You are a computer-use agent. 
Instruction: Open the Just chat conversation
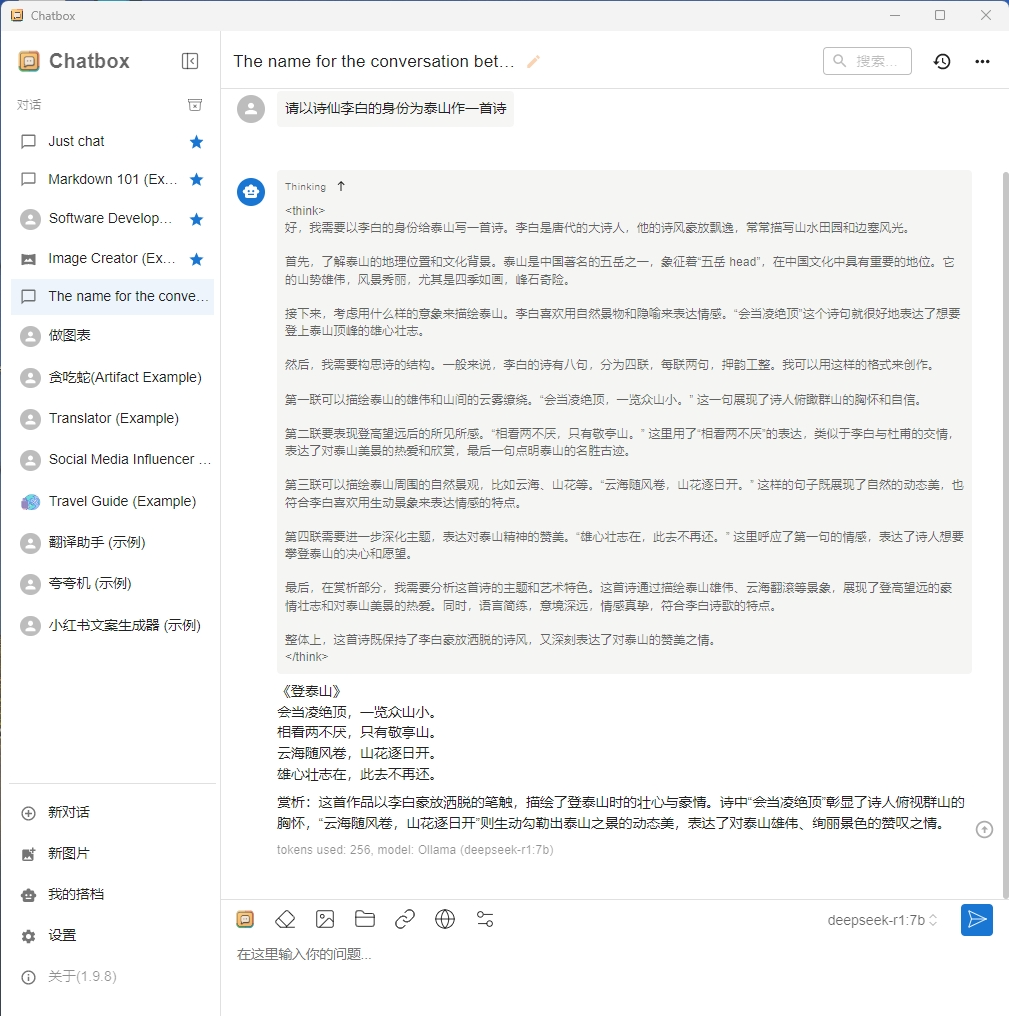112,142
